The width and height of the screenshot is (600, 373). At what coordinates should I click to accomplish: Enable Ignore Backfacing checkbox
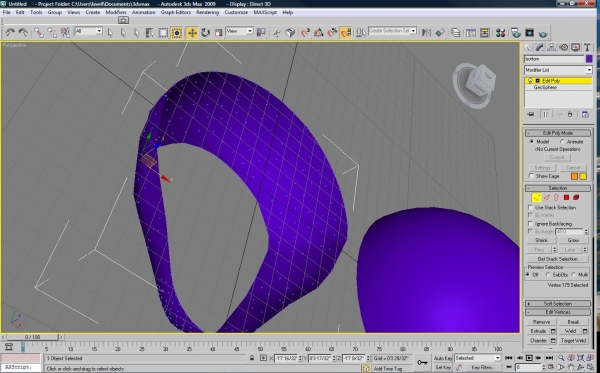coord(530,223)
